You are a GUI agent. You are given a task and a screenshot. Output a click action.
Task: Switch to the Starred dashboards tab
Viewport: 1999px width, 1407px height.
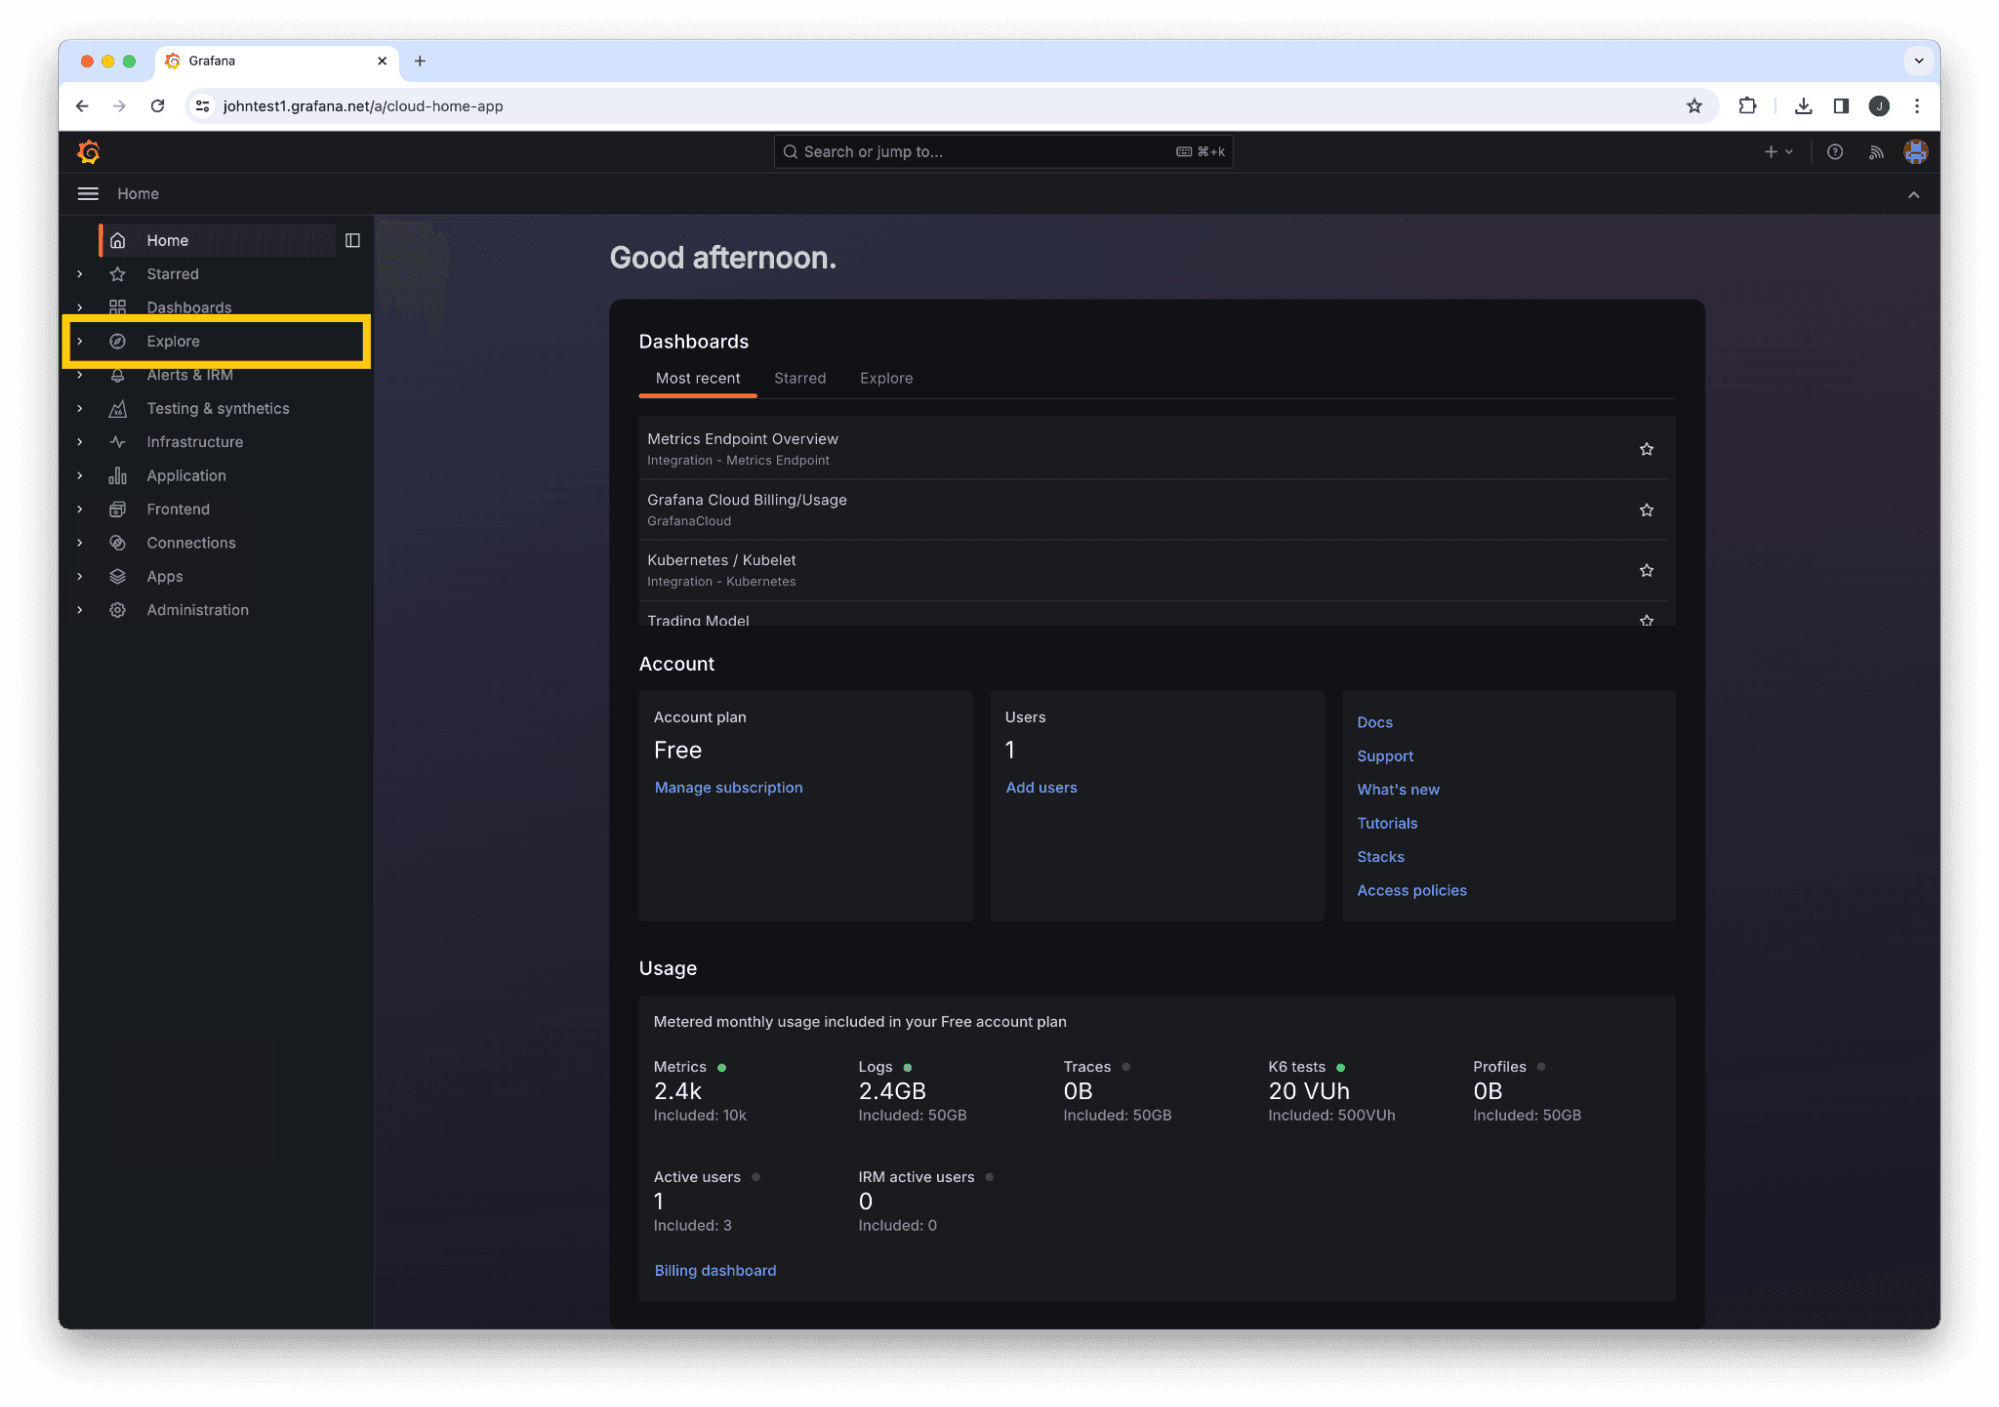coord(800,378)
